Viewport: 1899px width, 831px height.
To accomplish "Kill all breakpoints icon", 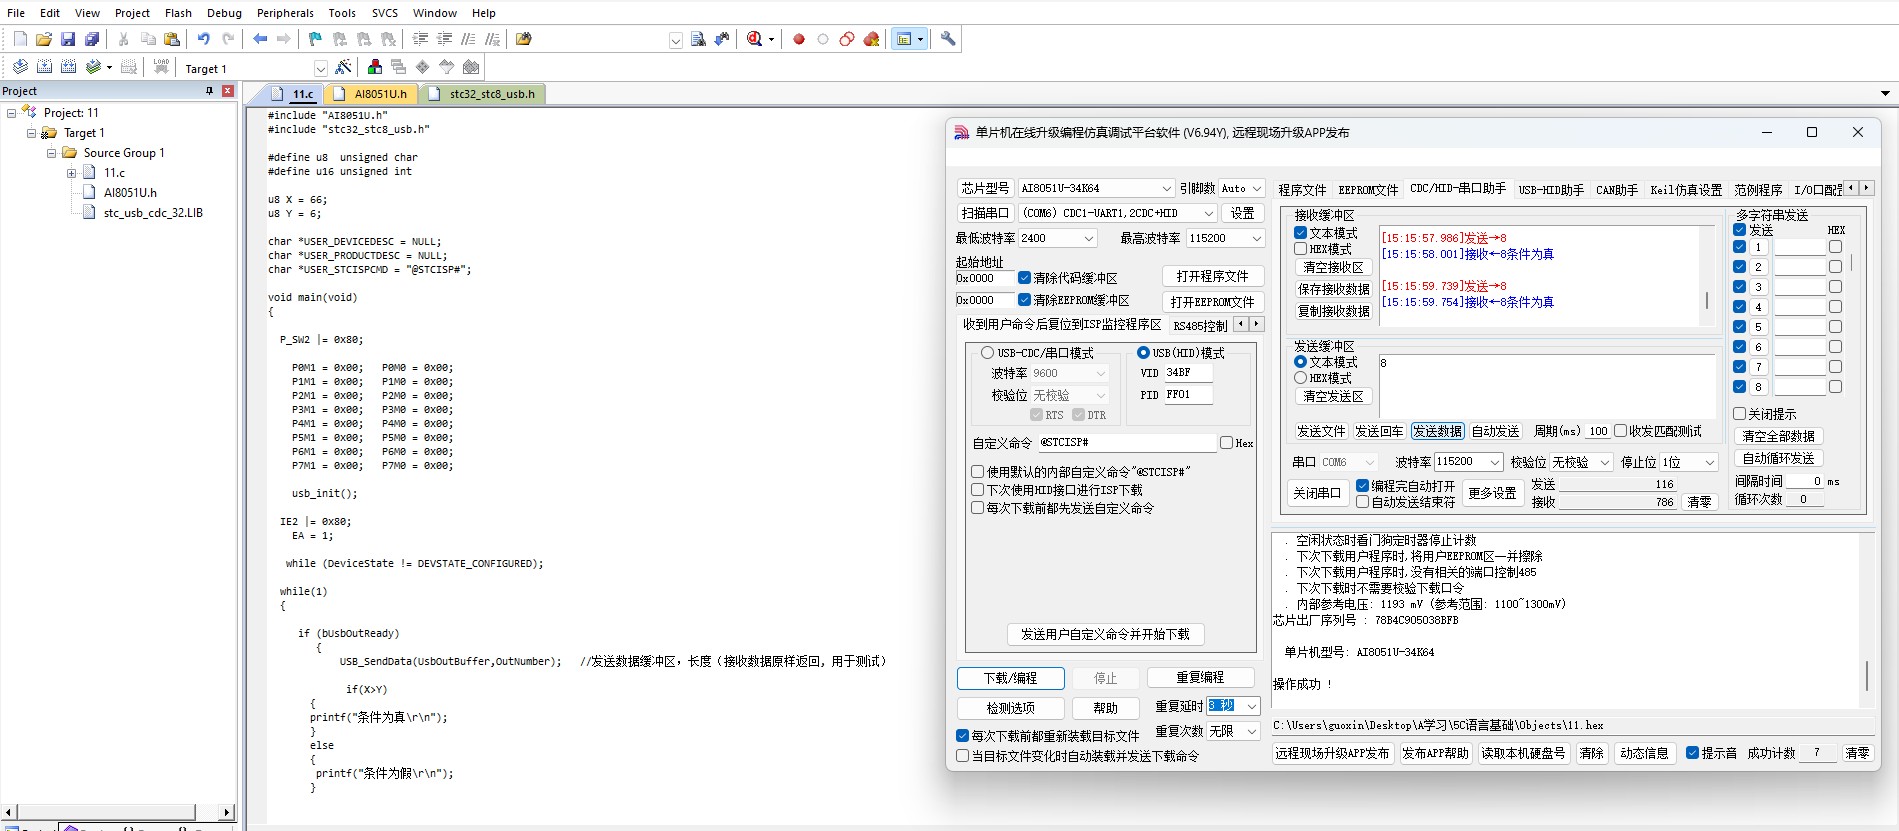I will point(871,39).
